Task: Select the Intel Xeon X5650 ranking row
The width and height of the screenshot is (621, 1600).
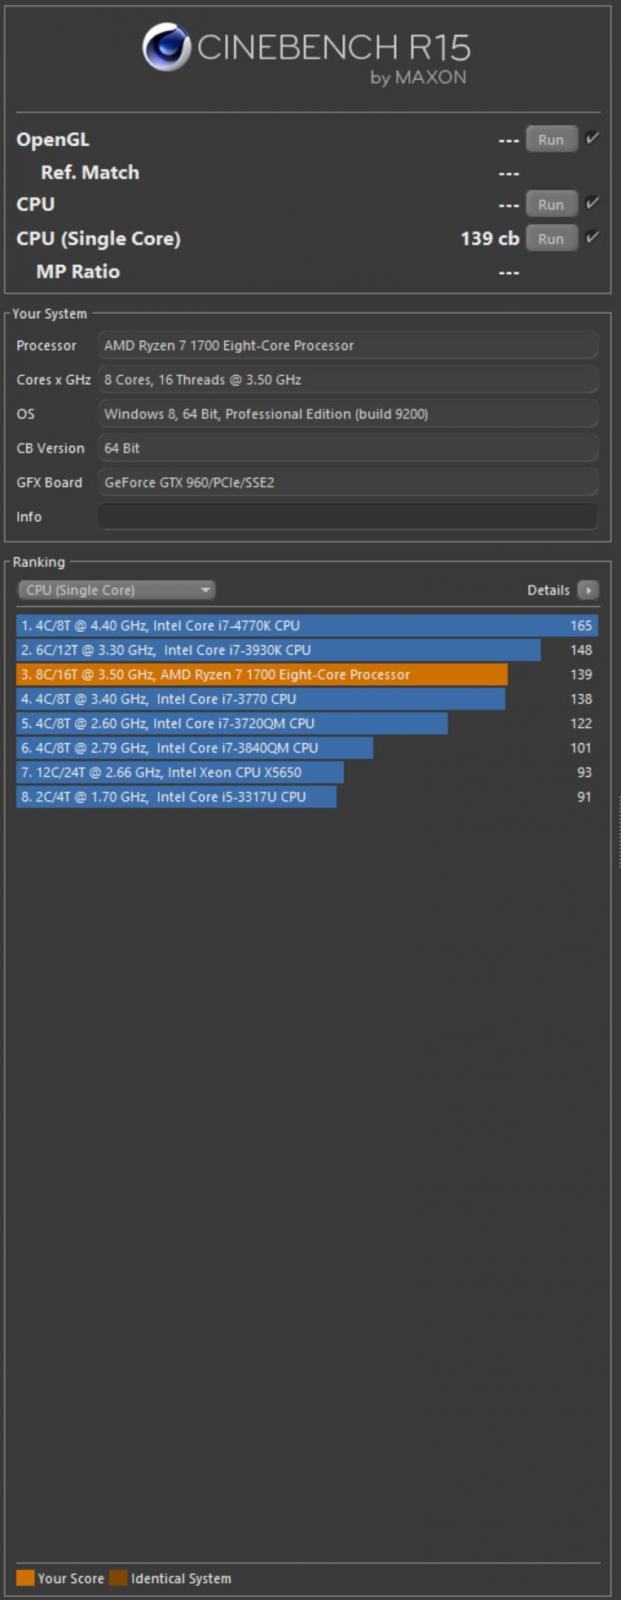Action: pos(180,772)
